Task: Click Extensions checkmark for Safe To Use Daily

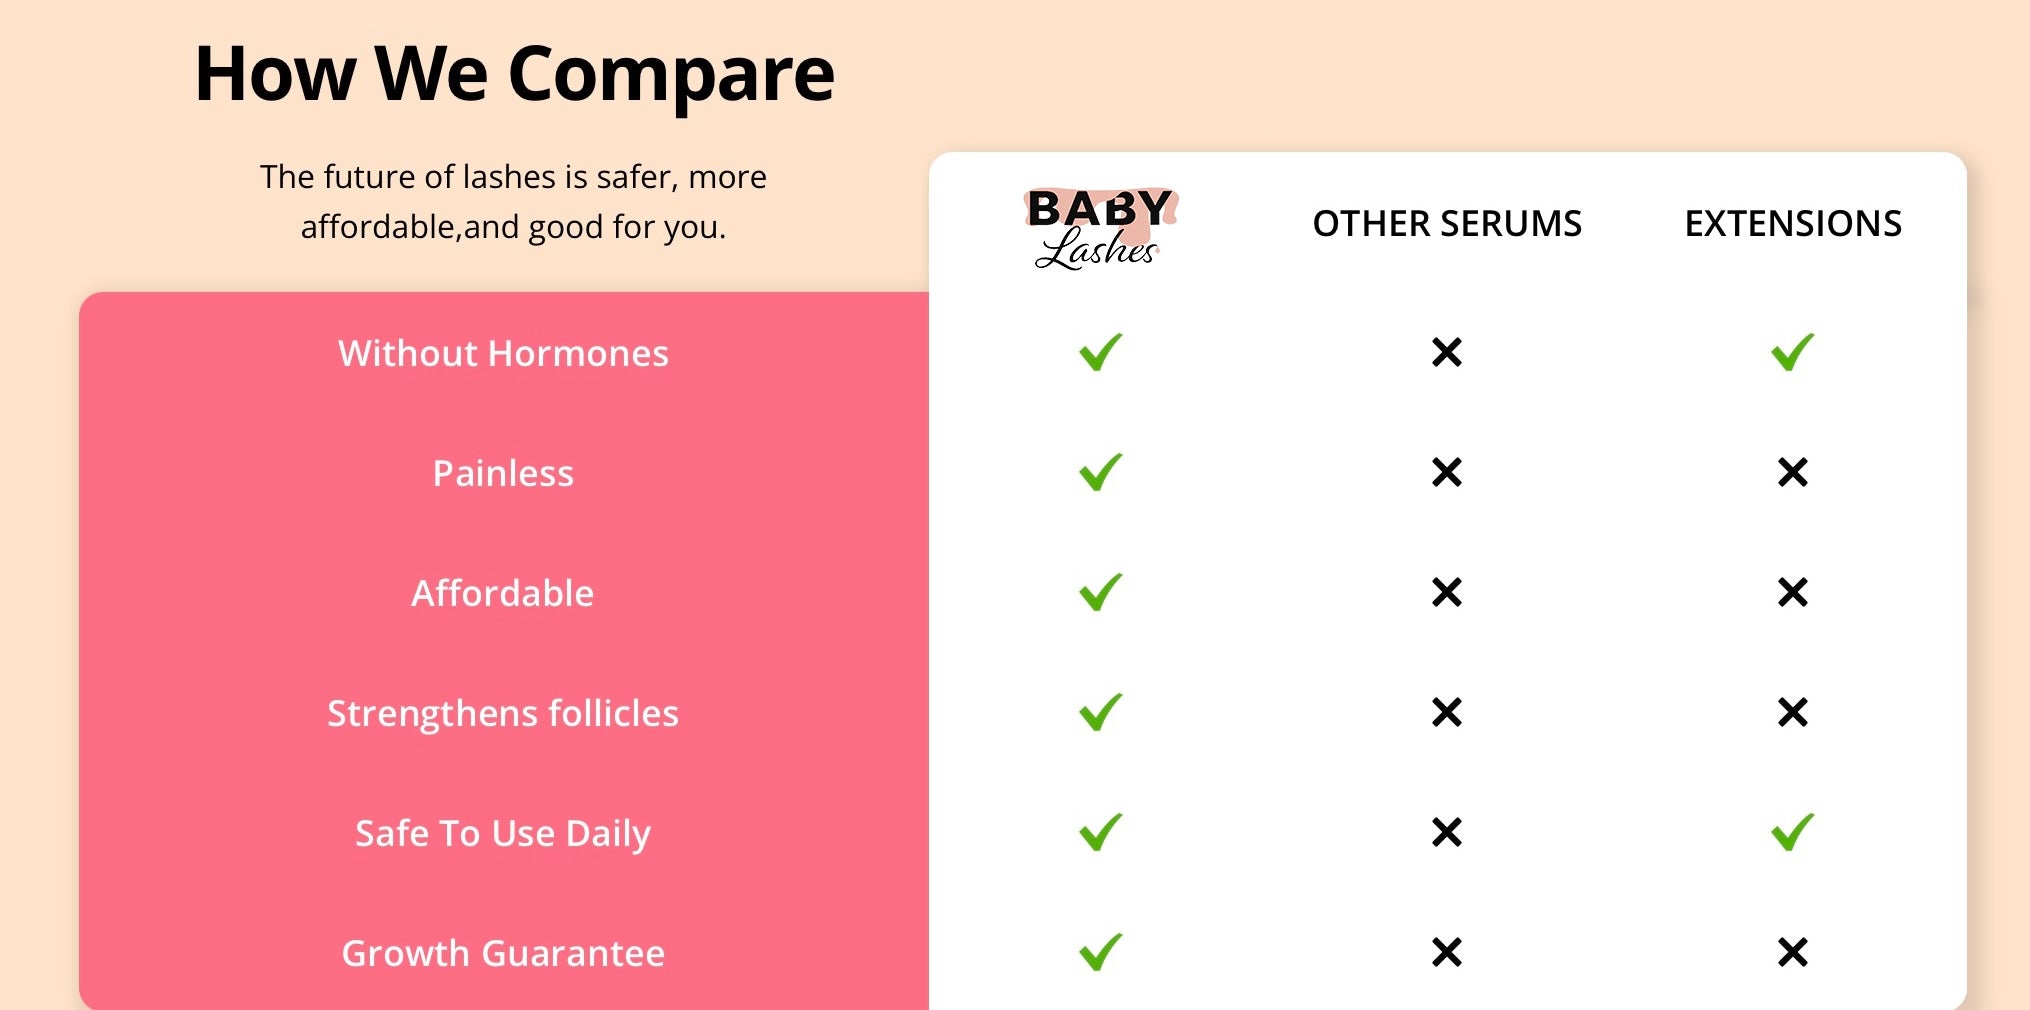Action: [x=1792, y=832]
